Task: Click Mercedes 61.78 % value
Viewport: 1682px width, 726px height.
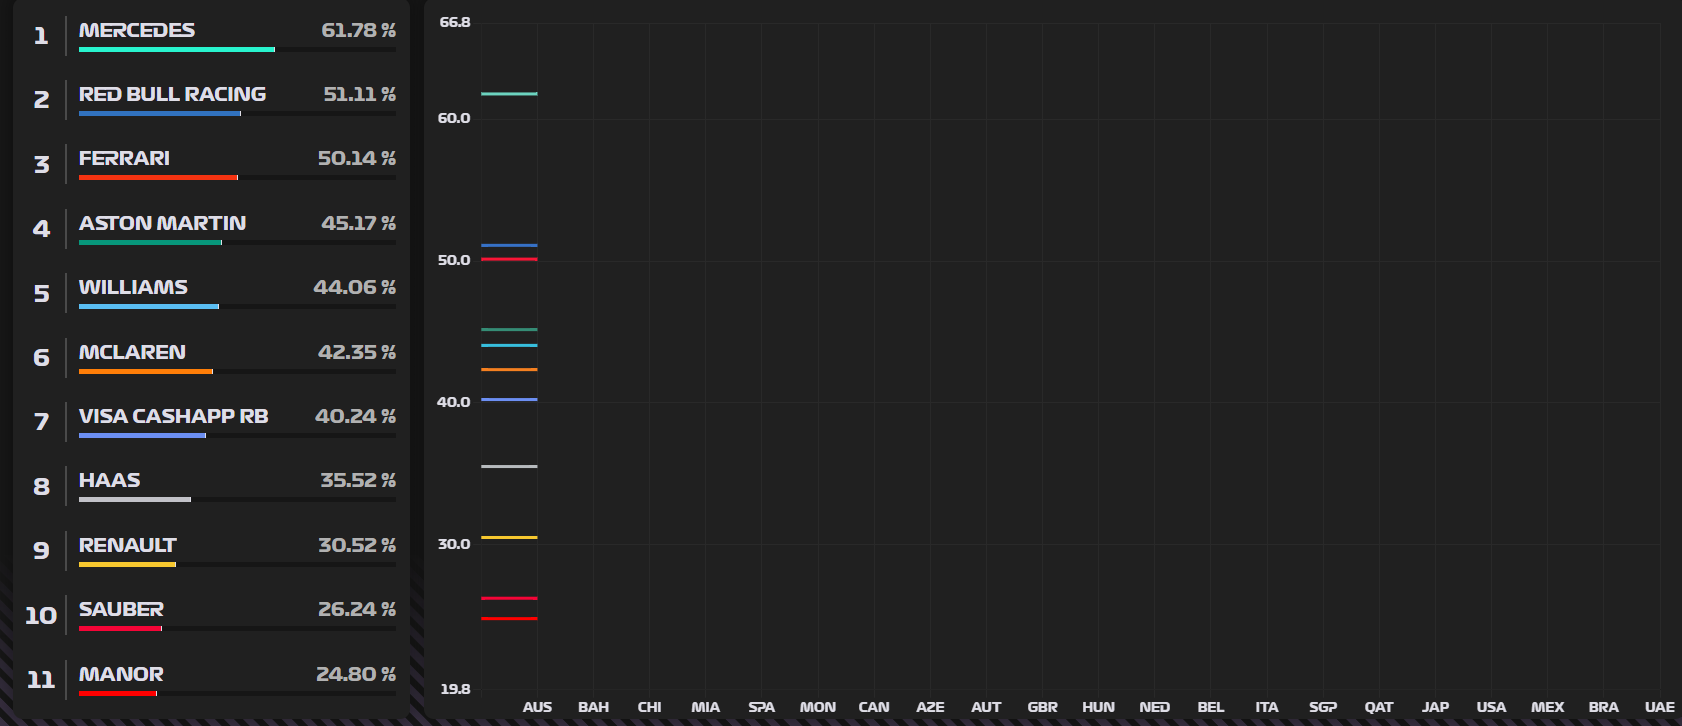Action: tap(358, 30)
